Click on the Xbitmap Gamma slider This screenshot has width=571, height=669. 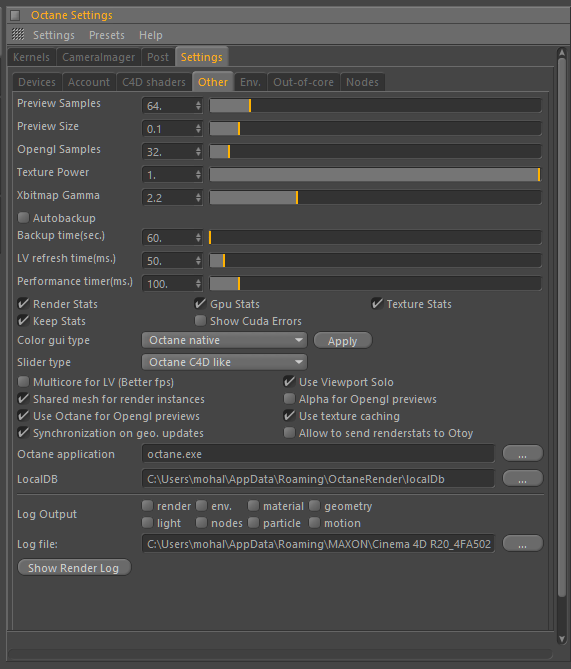click(375, 198)
